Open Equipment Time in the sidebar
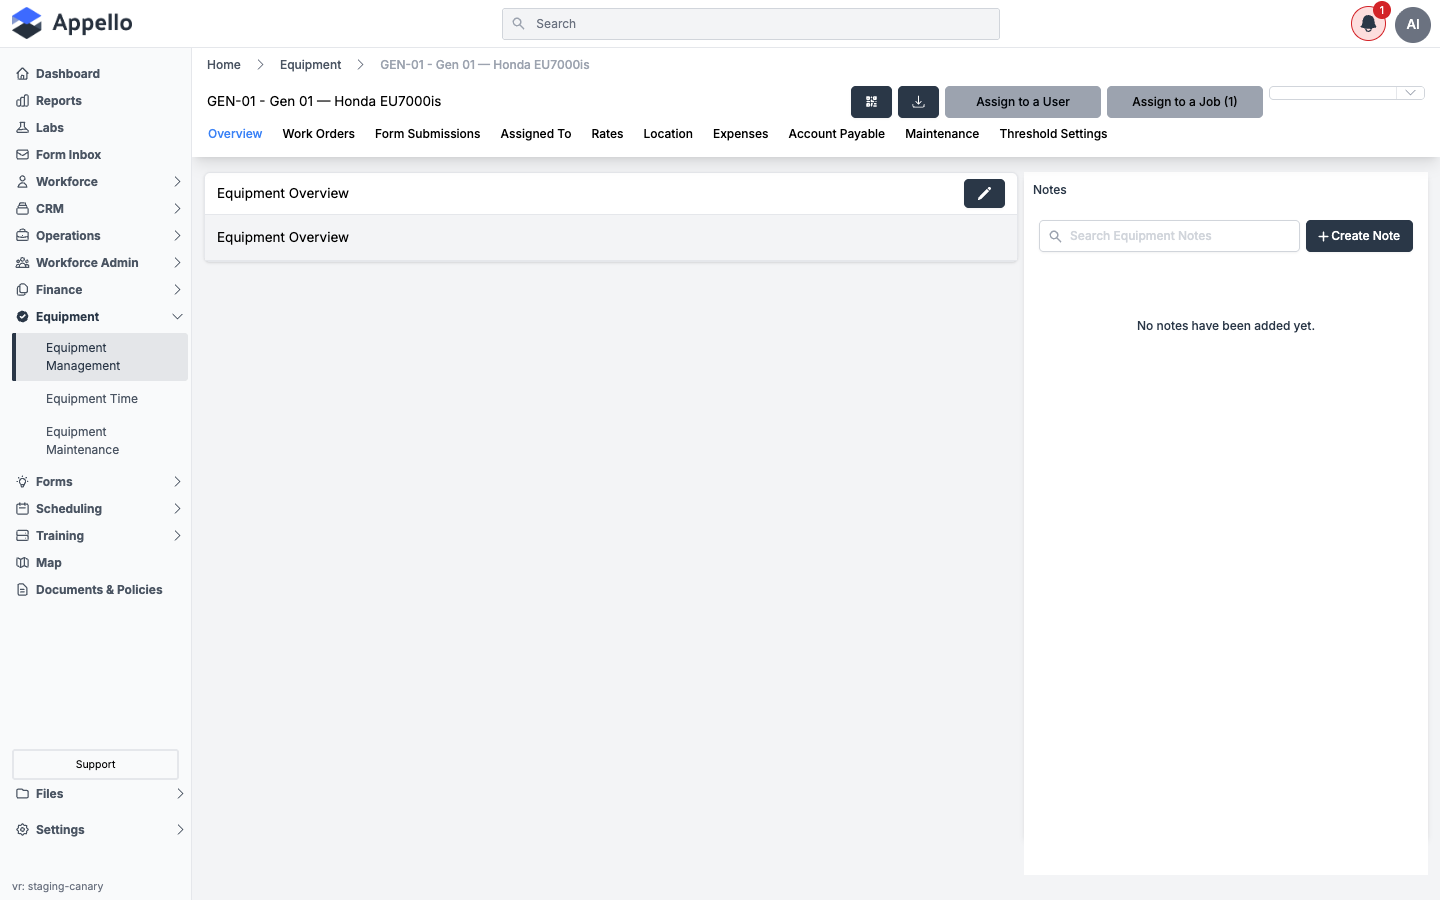Viewport: 1440px width, 918px height. [92, 399]
